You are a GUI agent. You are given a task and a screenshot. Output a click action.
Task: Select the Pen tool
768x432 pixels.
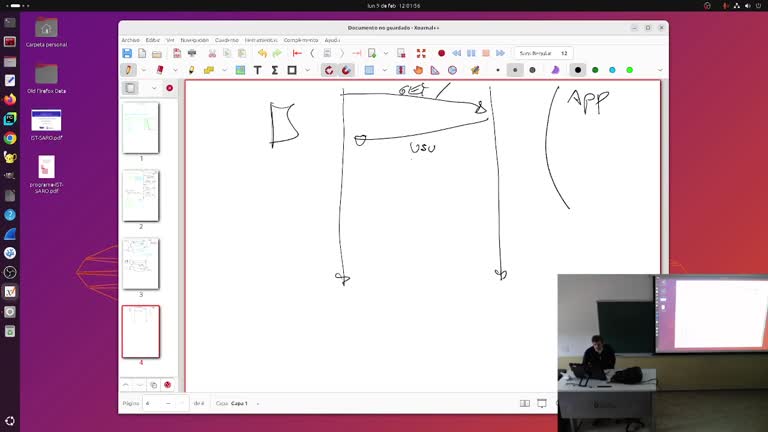(128, 70)
